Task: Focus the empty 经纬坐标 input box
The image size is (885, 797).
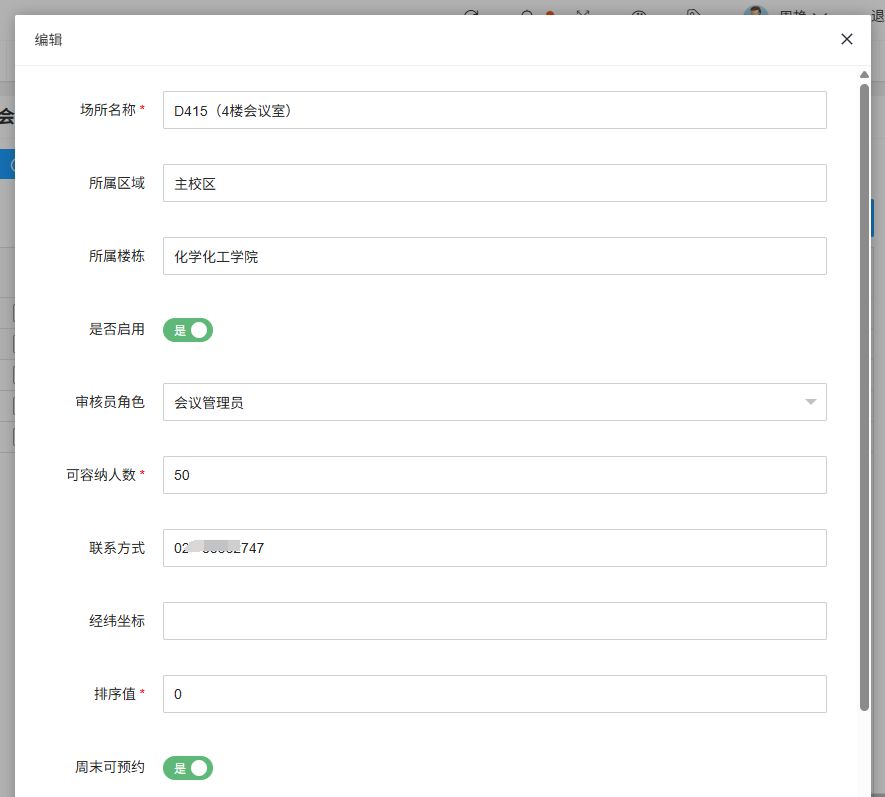Action: [x=494, y=621]
